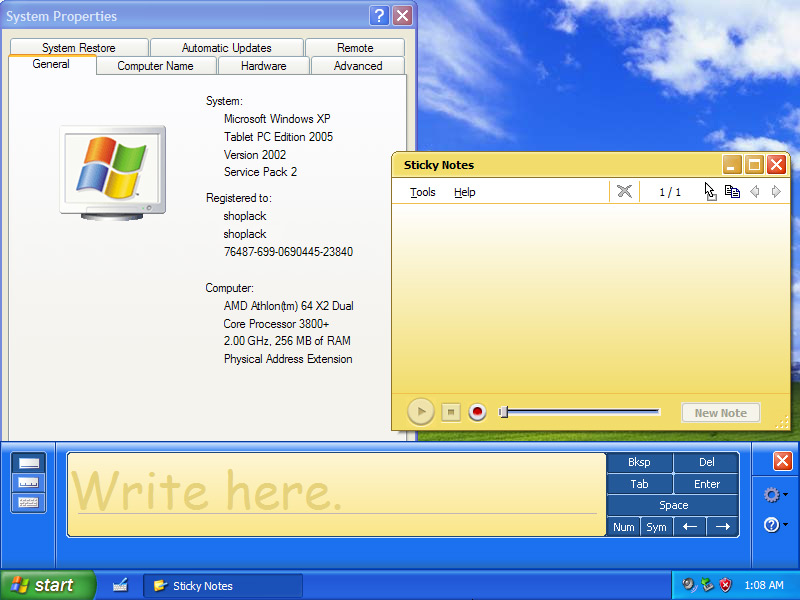Image resolution: width=800 pixels, height=600 pixels.
Task: Open the System Restore tab
Action: click(x=79, y=47)
